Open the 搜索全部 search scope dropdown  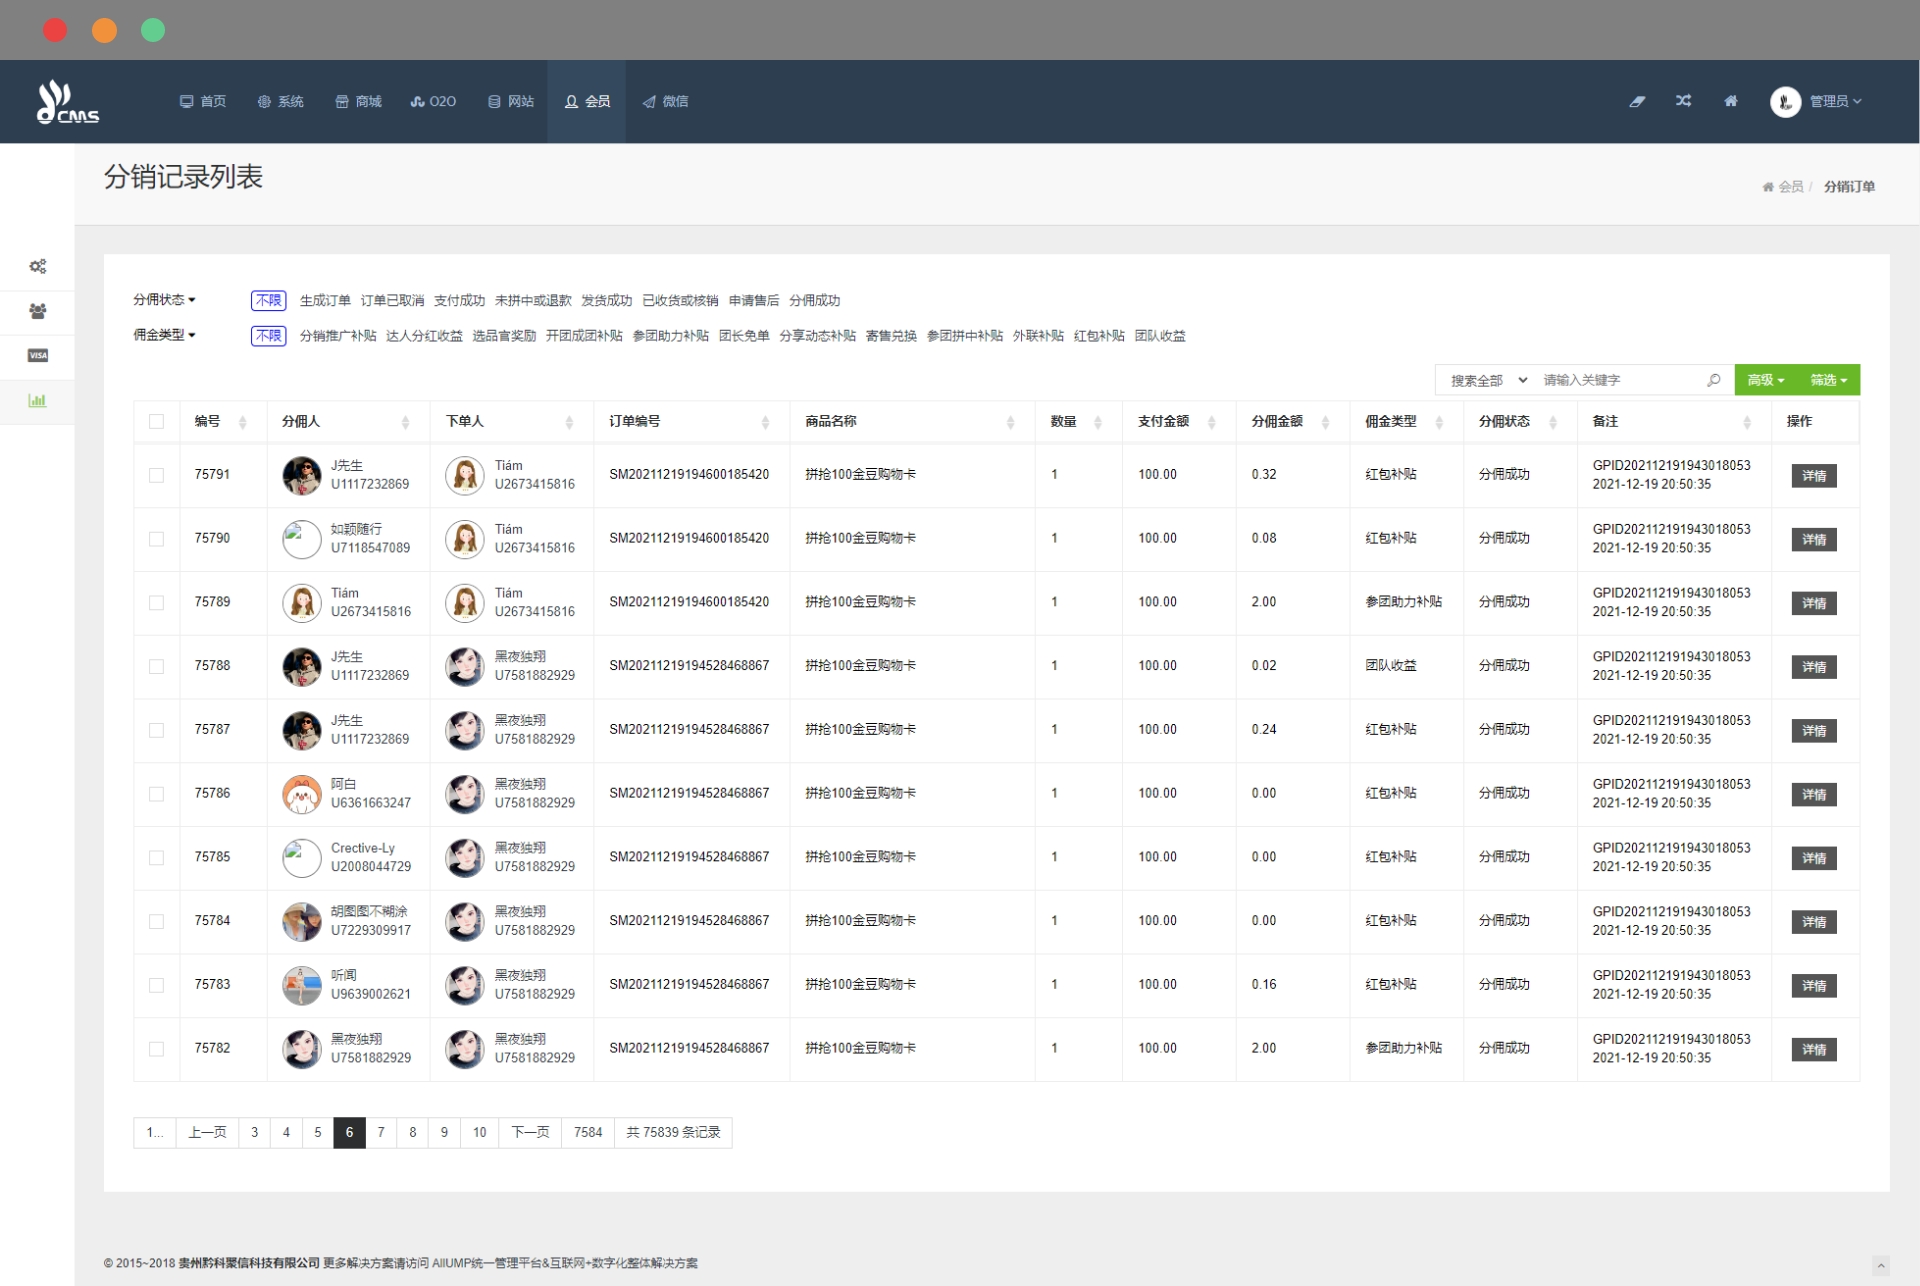click(x=1487, y=380)
